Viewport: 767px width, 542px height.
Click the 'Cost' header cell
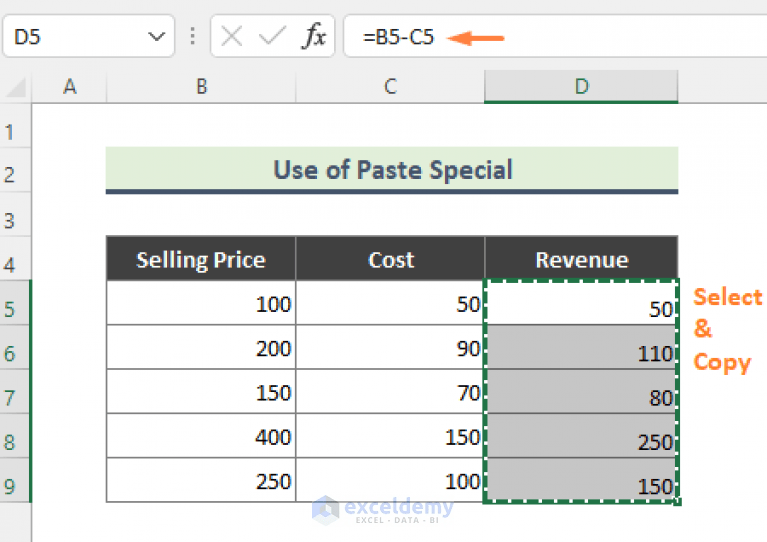coord(390,258)
